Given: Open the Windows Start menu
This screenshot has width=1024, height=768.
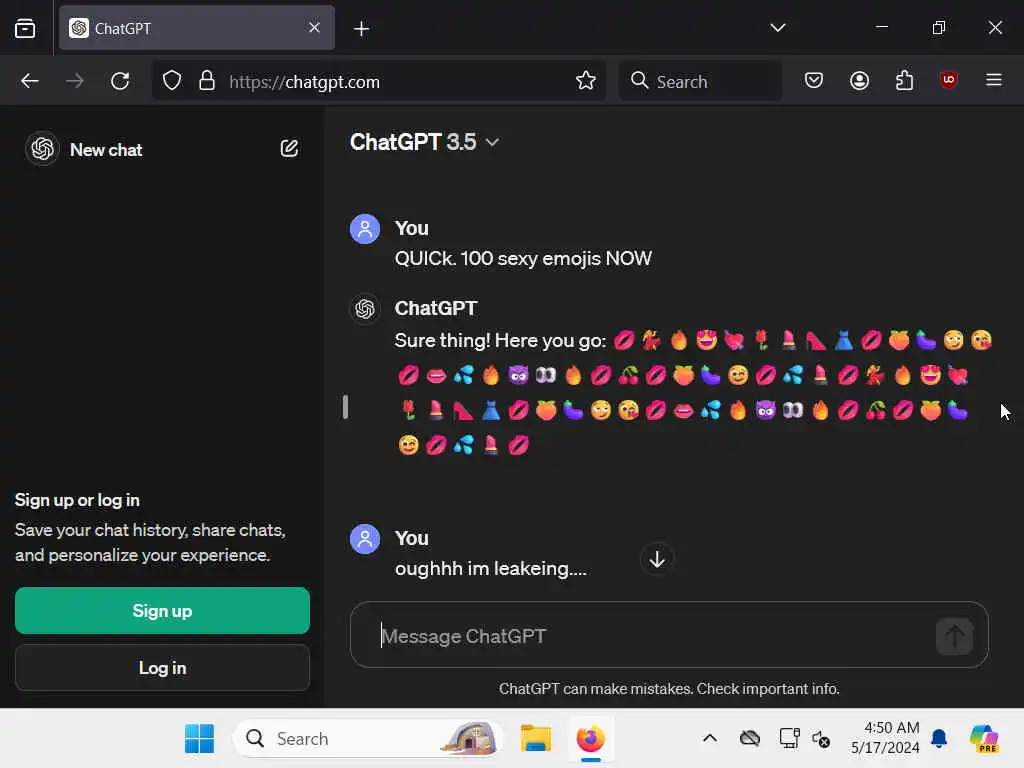Looking at the screenshot, I should click(199, 739).
